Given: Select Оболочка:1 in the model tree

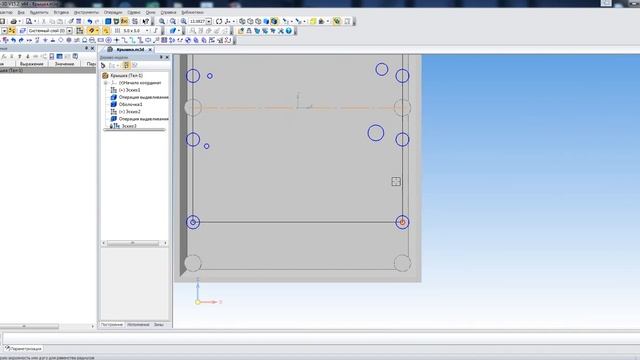Looking at the screenshot, I should pos(131,104).
